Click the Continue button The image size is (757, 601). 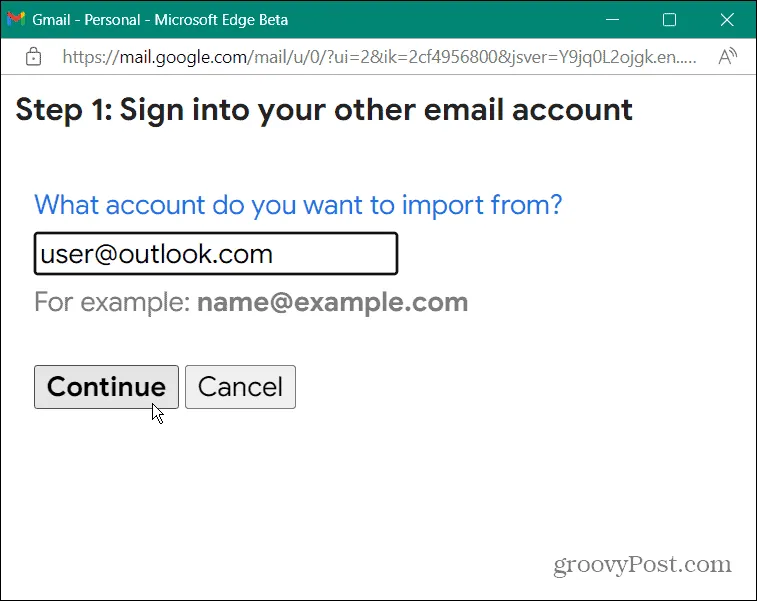106,387
